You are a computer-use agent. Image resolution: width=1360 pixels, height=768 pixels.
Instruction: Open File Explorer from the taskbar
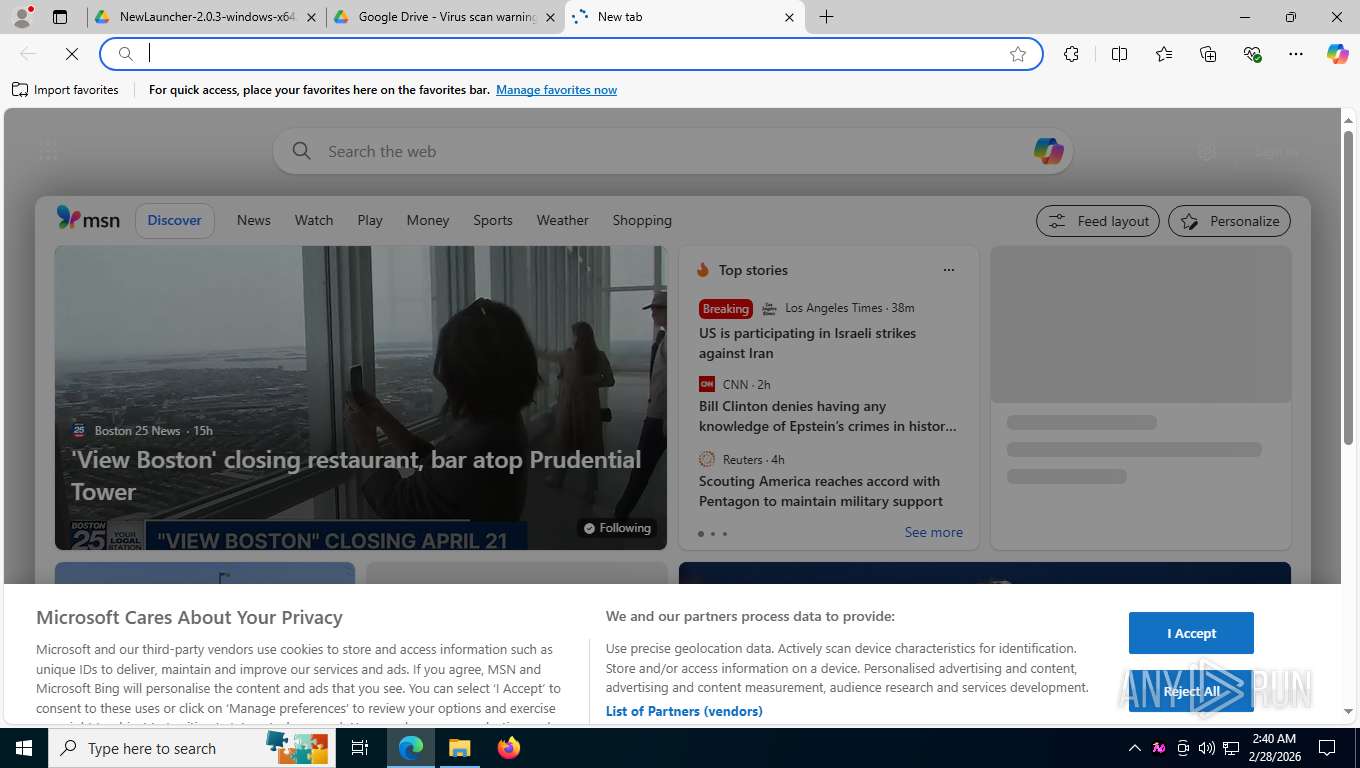[x=459, y=748]
